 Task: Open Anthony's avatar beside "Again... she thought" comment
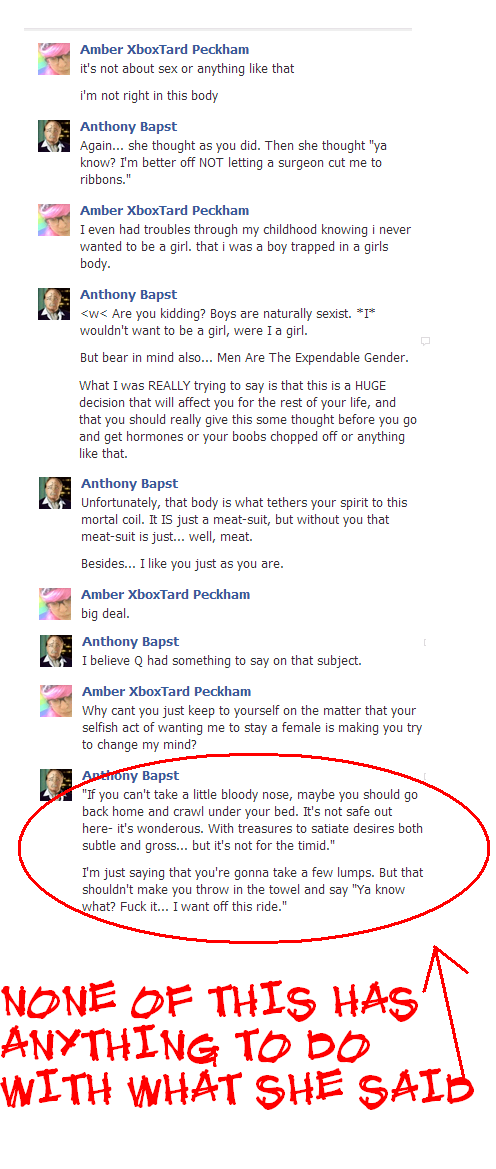(54, 136)
